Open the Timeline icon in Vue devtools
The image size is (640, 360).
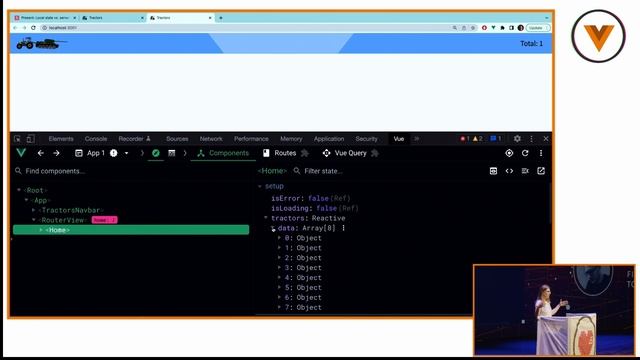pyautogui.click(x=172, y=153)
